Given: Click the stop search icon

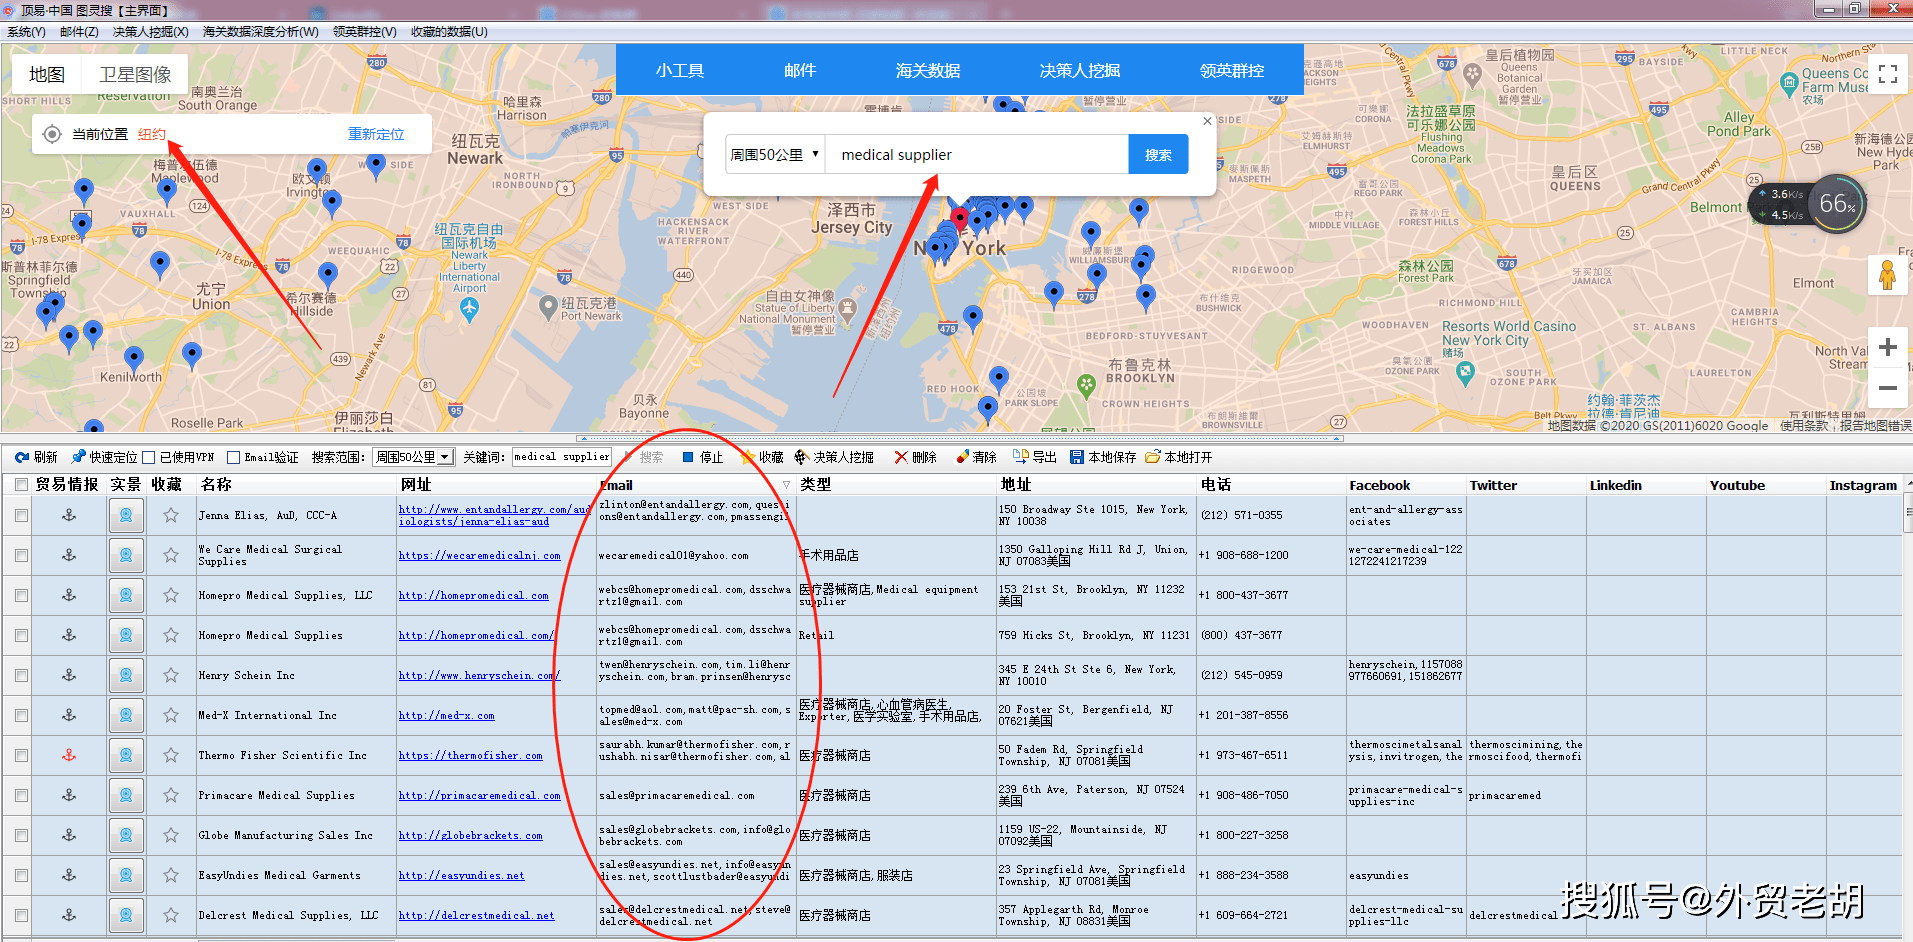Looking at the screenshot, I should click(688, 457).
